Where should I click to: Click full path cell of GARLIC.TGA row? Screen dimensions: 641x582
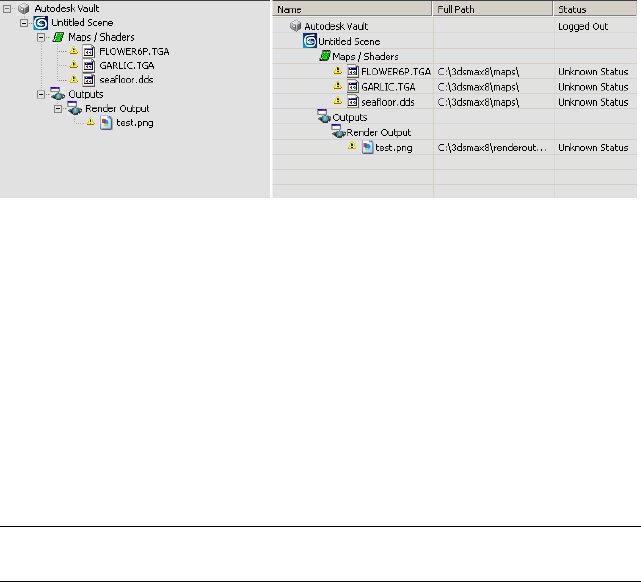(493, 87)
